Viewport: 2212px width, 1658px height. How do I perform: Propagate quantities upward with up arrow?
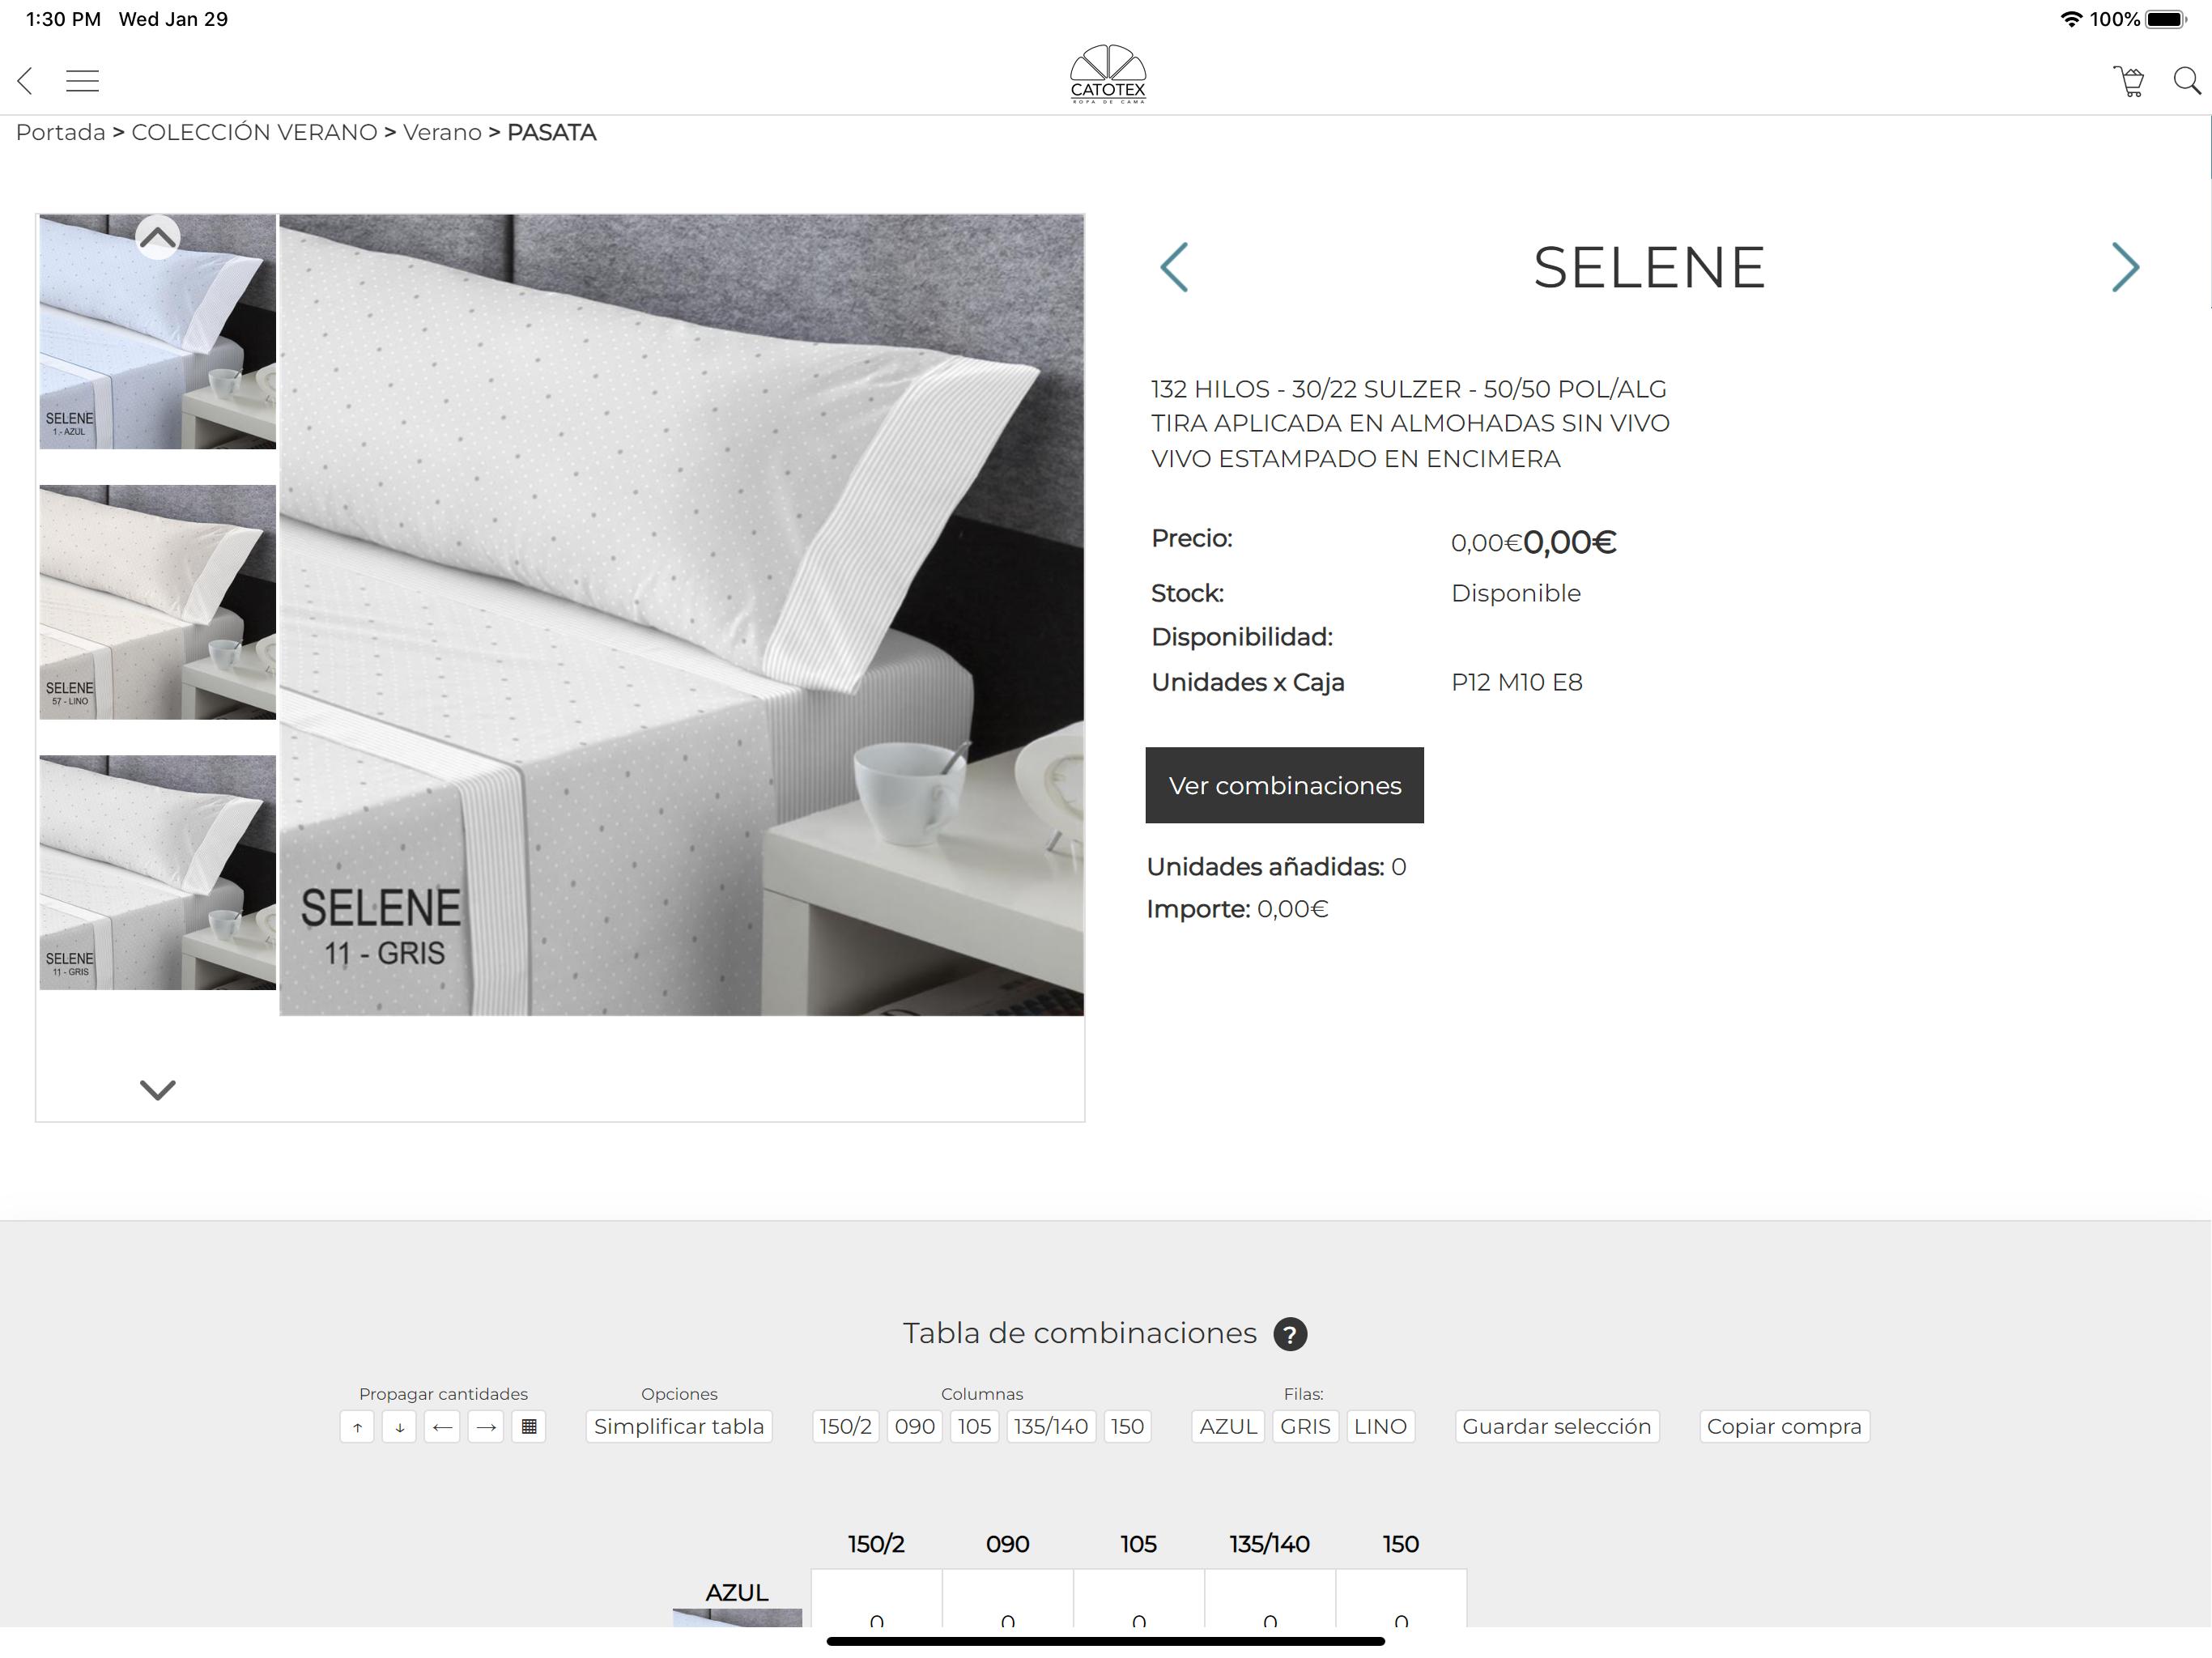357,1427
